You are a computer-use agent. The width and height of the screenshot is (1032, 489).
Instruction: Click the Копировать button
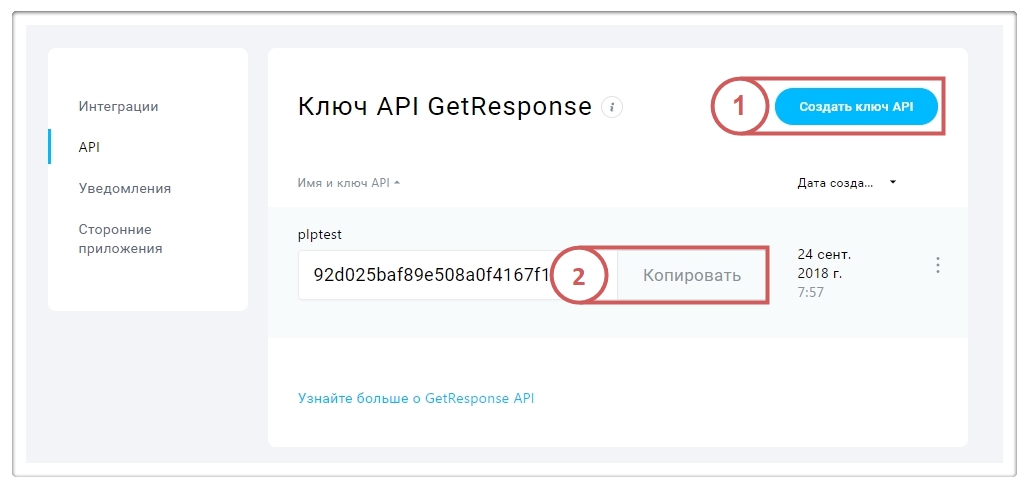coord(692,275)
